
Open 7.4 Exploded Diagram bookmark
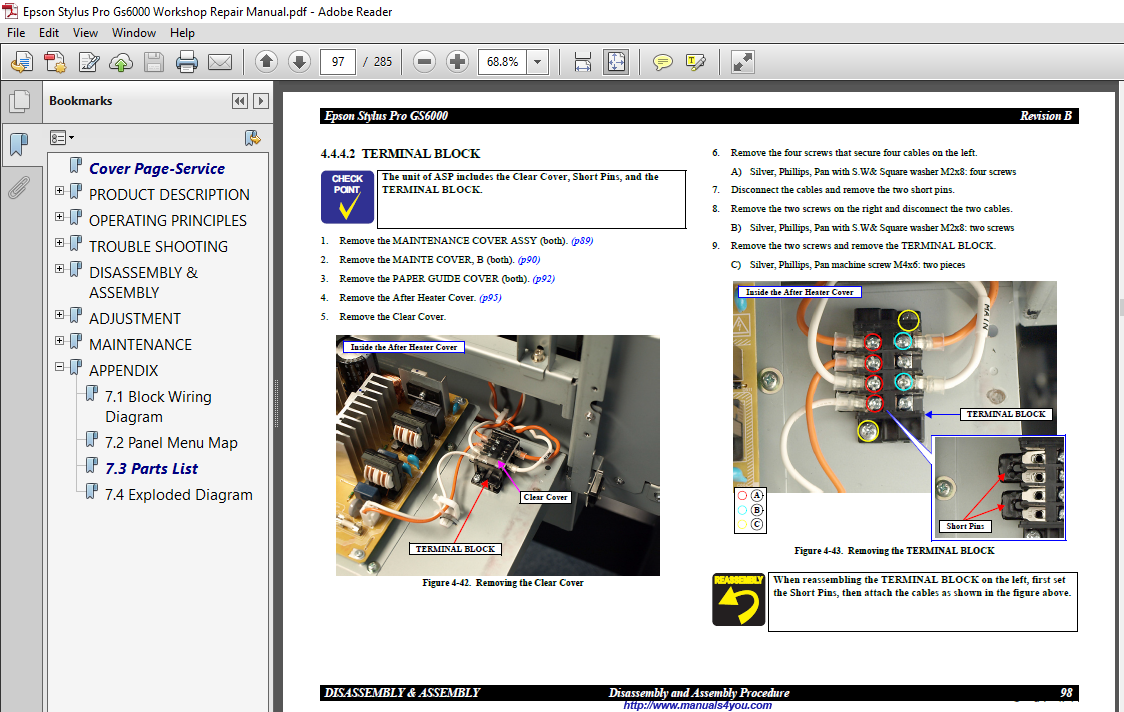[178, 495]
